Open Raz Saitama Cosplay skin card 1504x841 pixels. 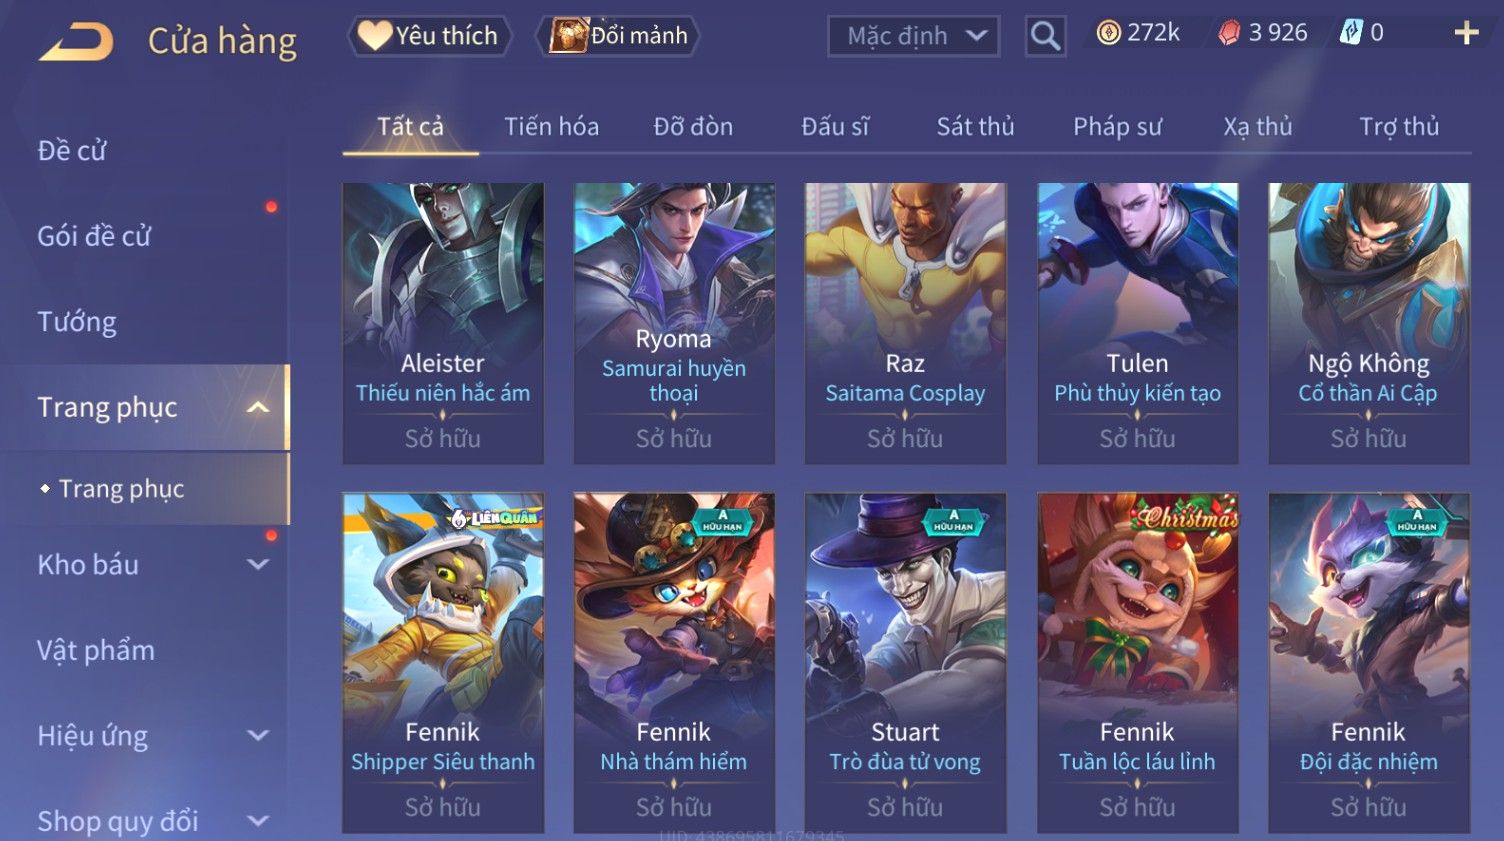(905, 323)
